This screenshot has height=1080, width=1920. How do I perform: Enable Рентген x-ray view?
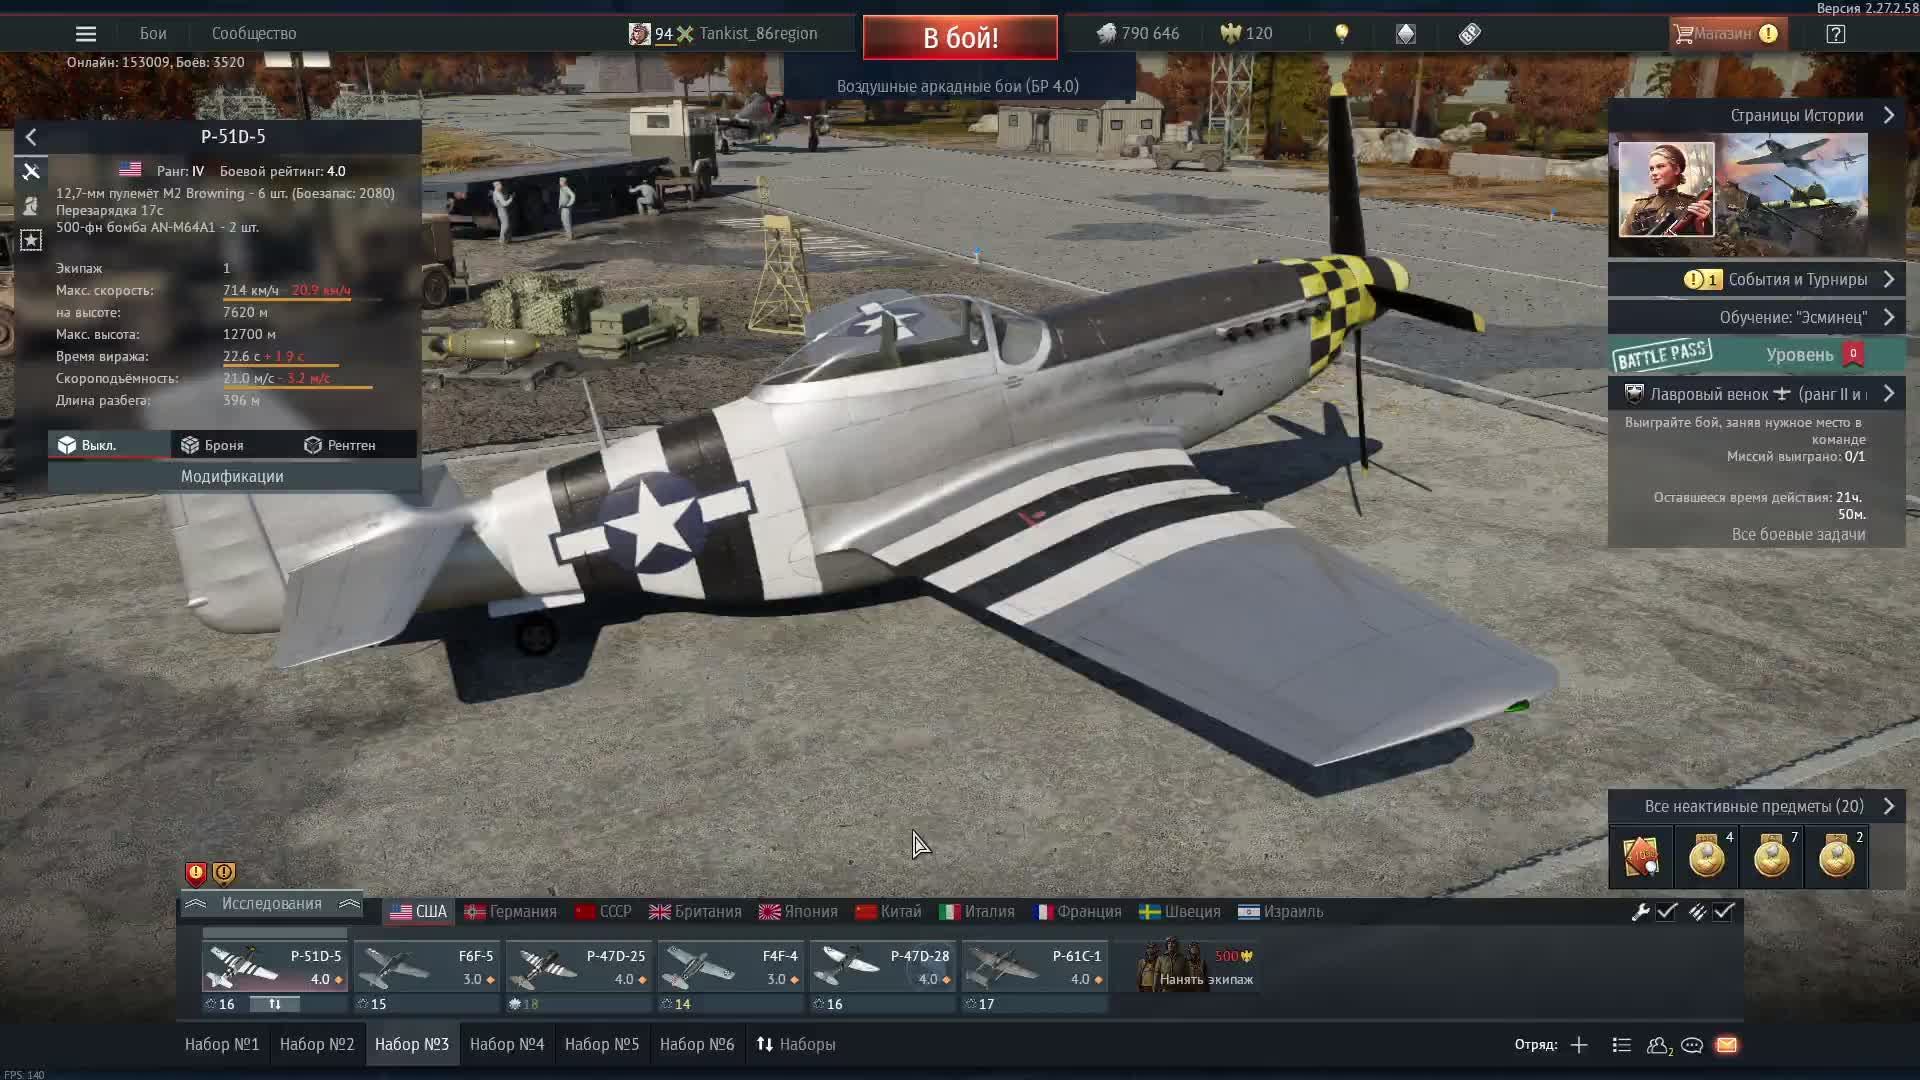(x=340, y=445)
